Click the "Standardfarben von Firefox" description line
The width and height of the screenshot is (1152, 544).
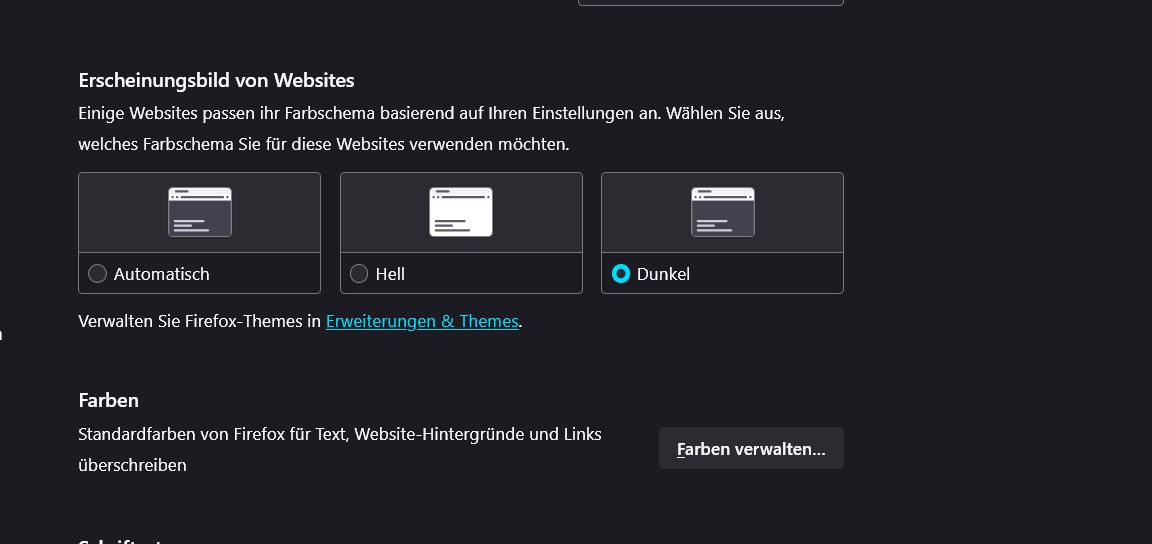coord(340,434)
